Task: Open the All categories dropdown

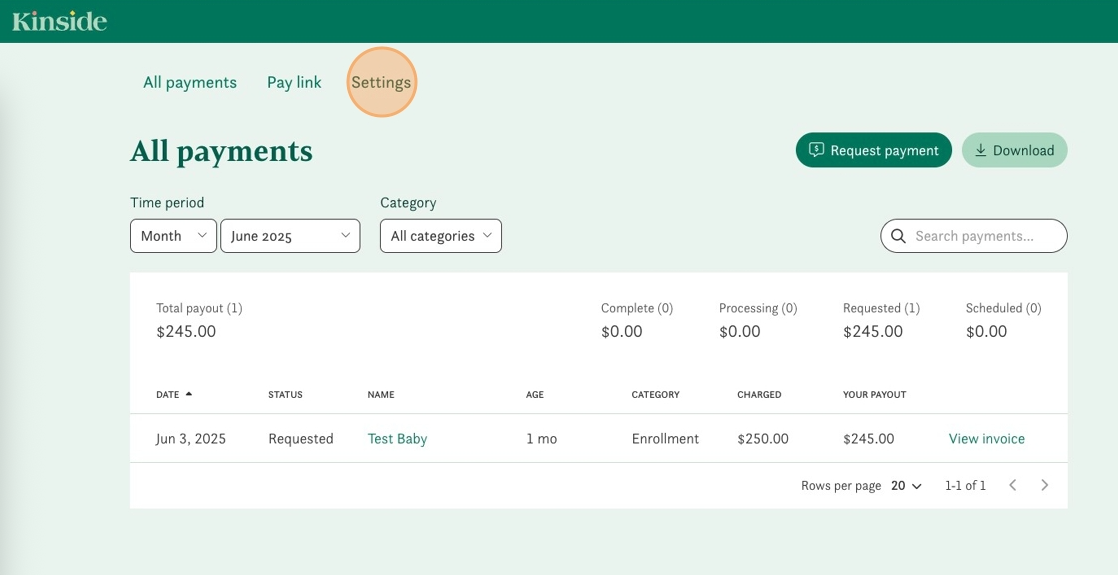Action: point(440,236)
